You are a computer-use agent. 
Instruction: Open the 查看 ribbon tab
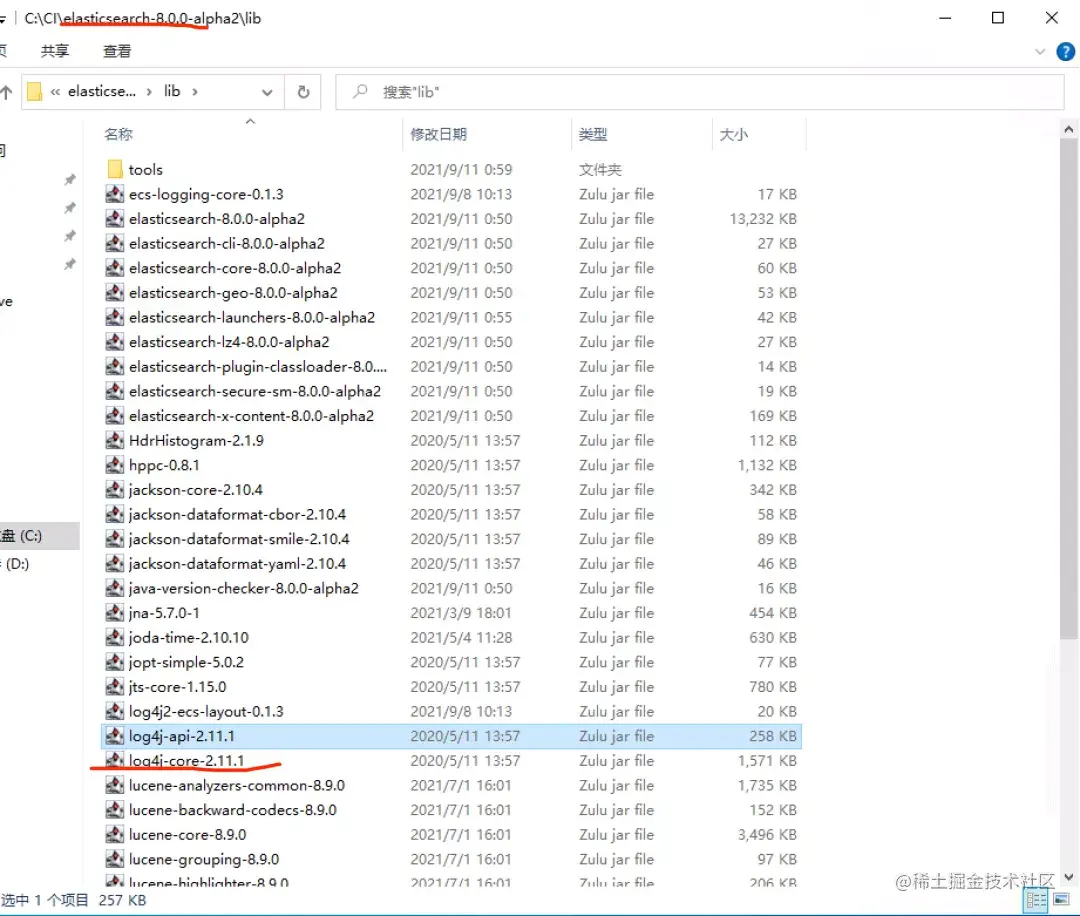(117, 51)
